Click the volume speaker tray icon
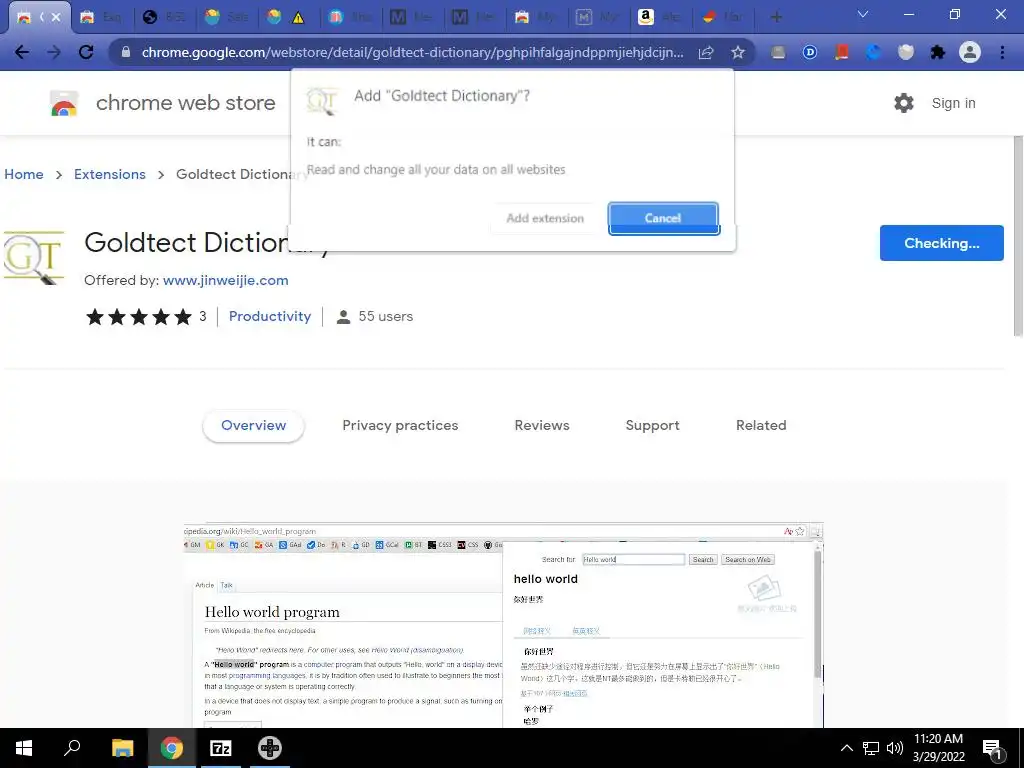Viewport: 1024px width, 768px height. [x=895, y=748]
